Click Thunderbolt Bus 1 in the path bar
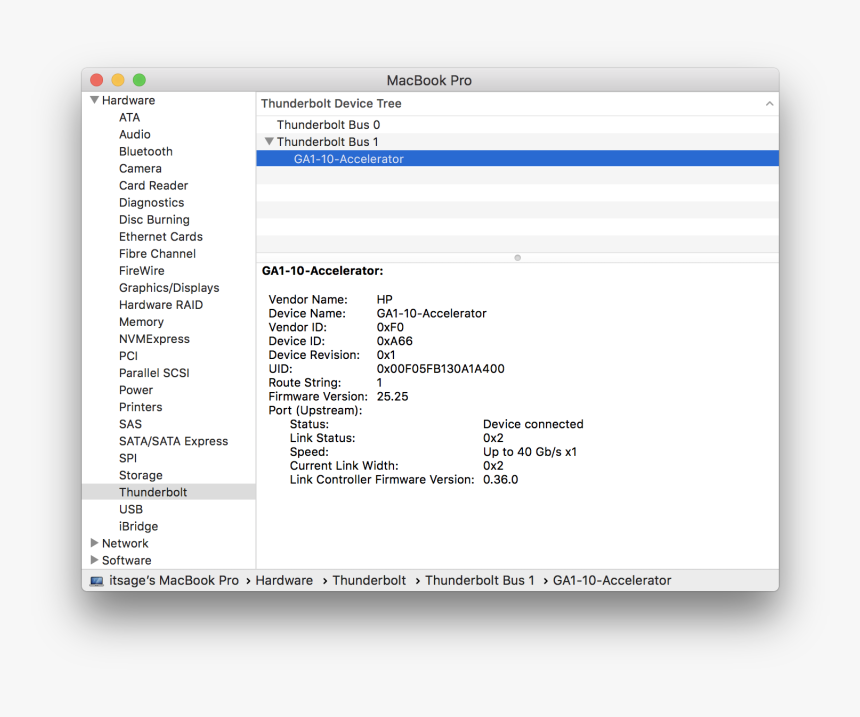860x717 pixels. [479, 581]
